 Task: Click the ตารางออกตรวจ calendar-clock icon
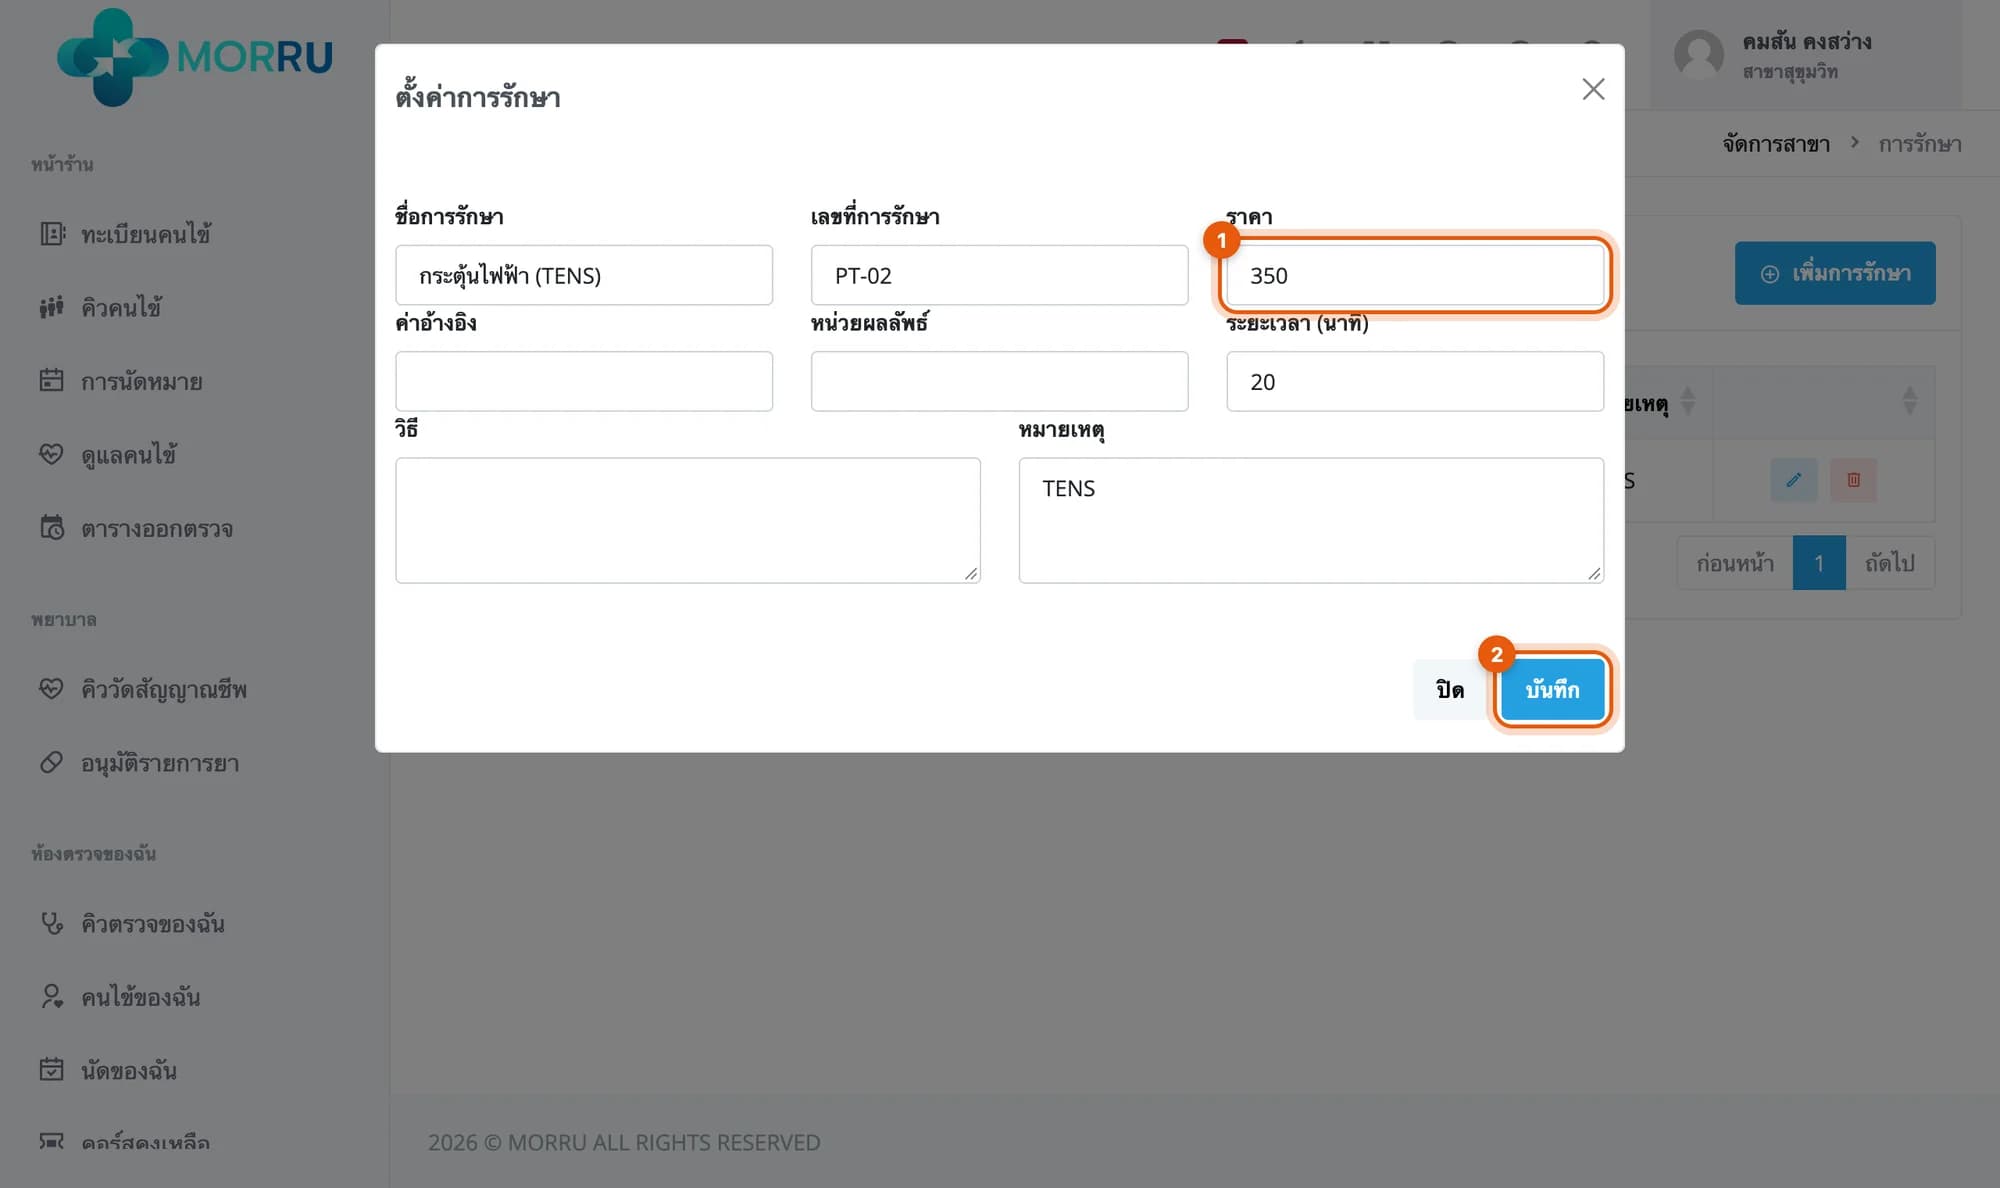52,527
